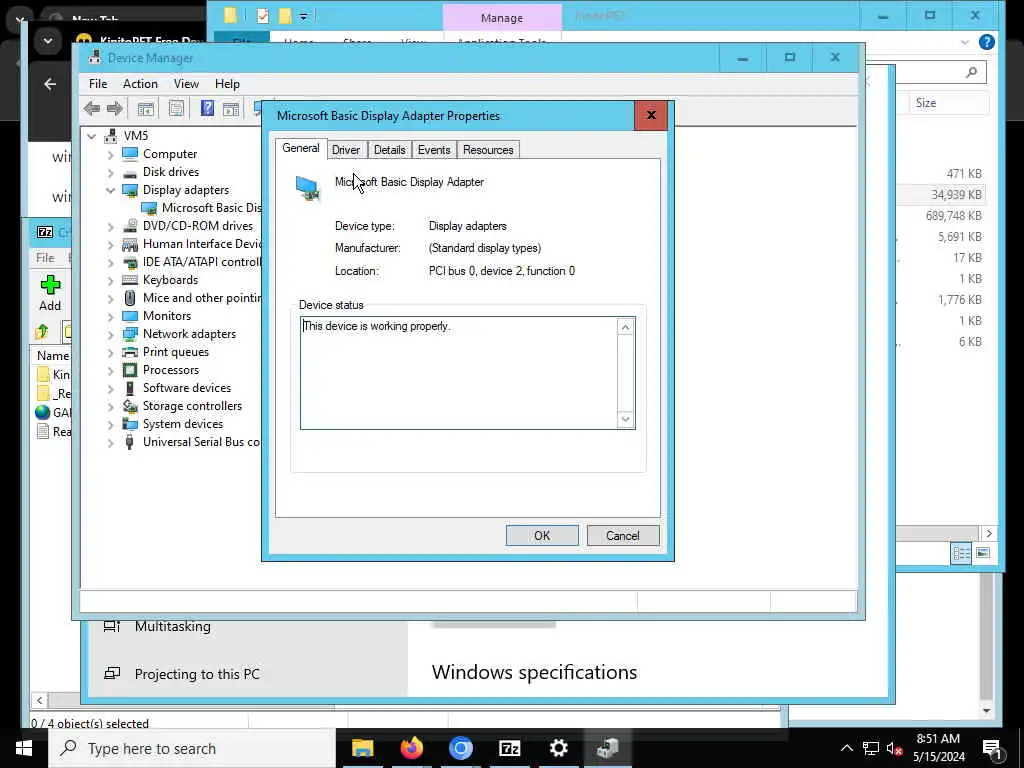Select IDE ATA/ATAPI controllers category

pyautogui.click(x=202, y=262)
